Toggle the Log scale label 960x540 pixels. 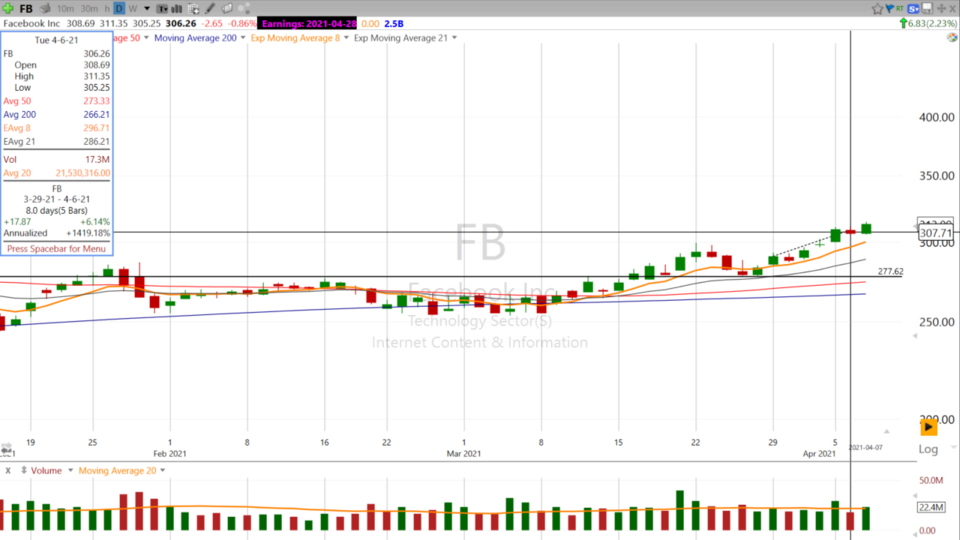[928, 449]
